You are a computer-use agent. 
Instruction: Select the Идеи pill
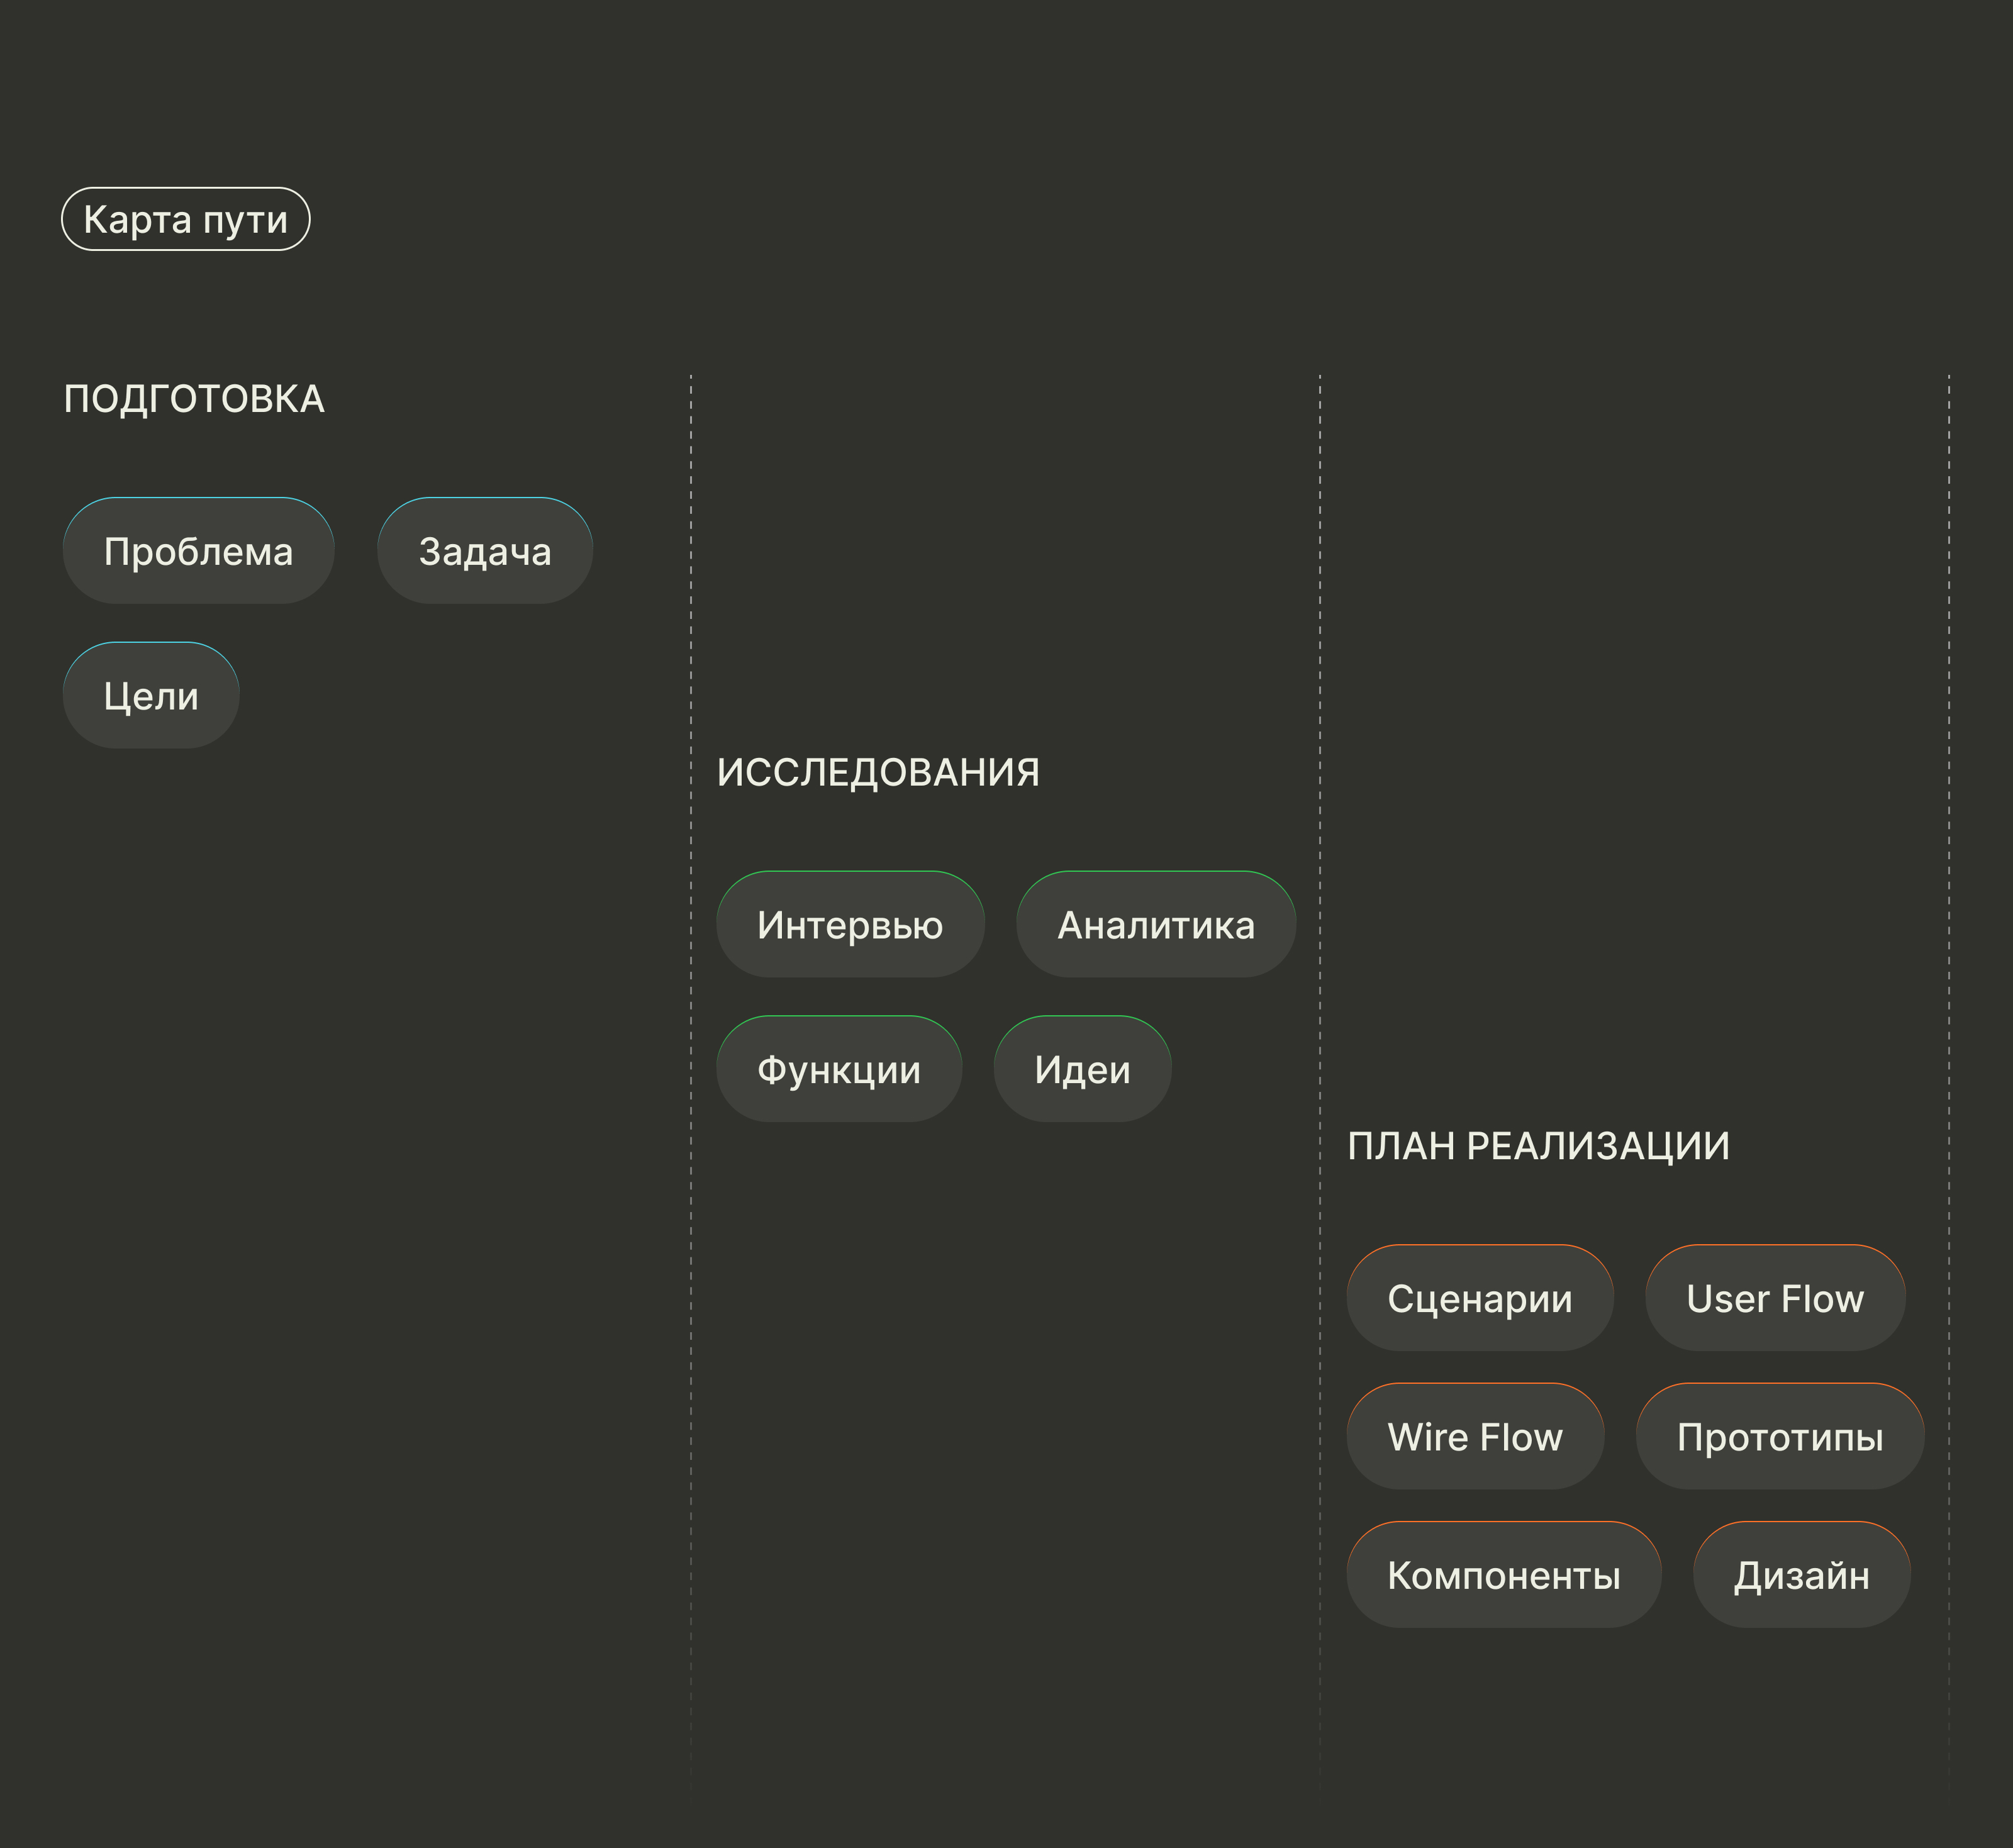click(1082, 1070)
